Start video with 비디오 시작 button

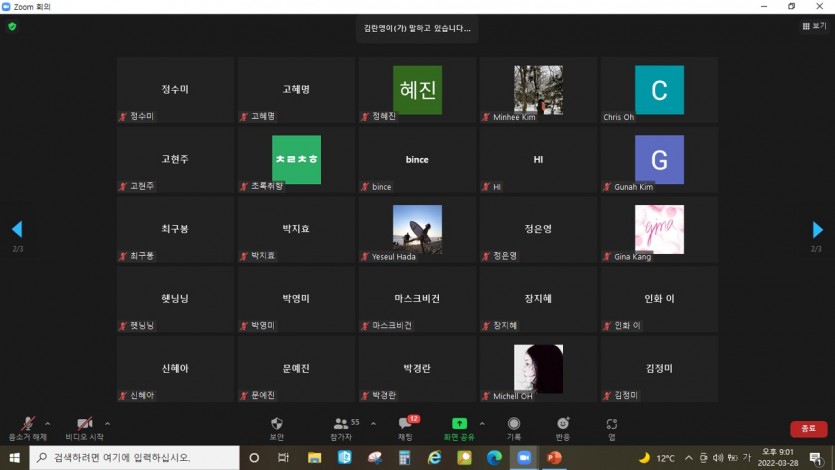(x=85, y=428)
